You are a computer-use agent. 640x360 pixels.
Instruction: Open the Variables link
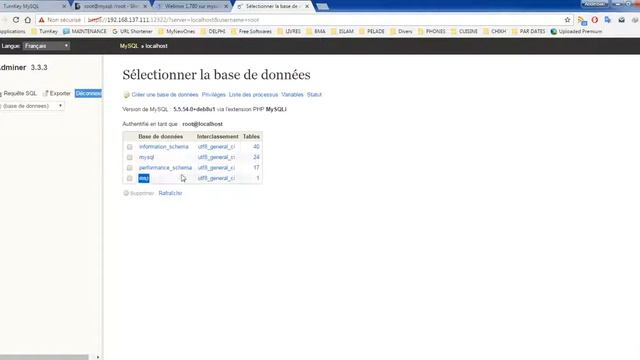[292, 95]
